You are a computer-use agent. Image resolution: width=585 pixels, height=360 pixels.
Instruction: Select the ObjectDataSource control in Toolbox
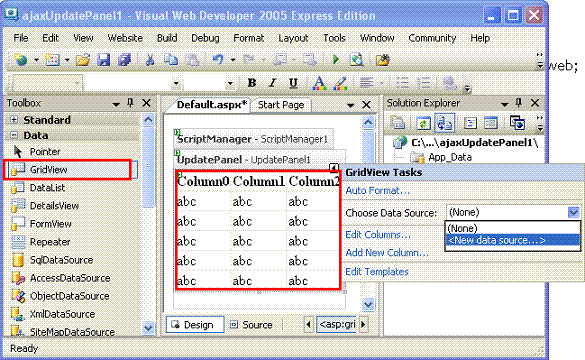click(60, 296)
